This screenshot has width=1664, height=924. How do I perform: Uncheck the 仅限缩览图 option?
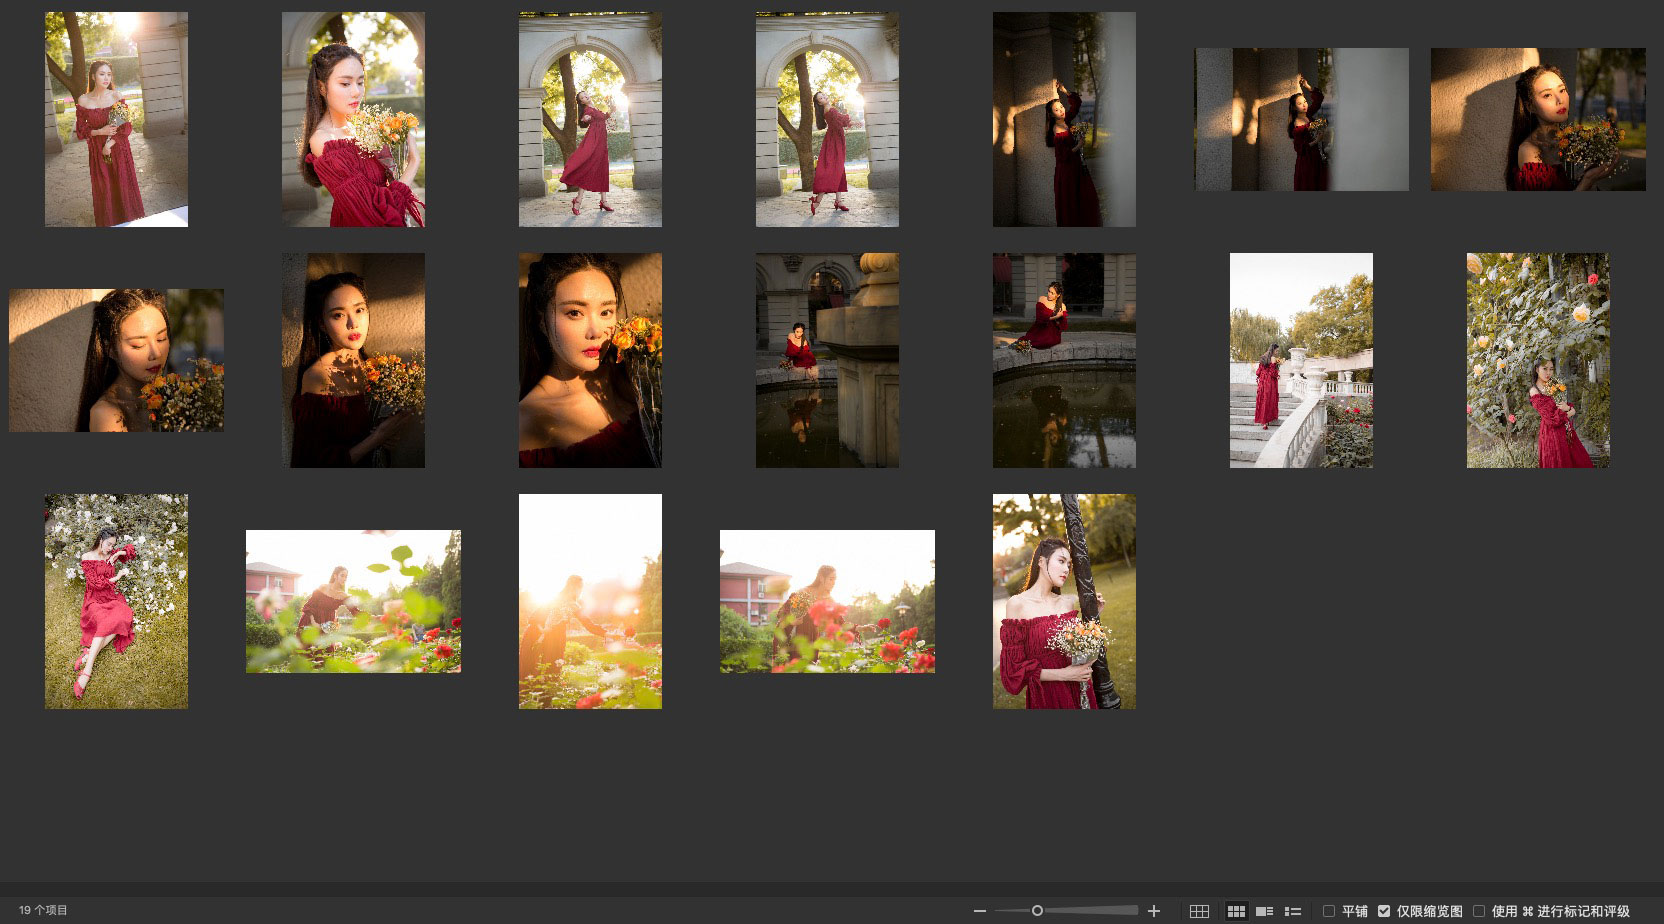[x=1384, y=911]
